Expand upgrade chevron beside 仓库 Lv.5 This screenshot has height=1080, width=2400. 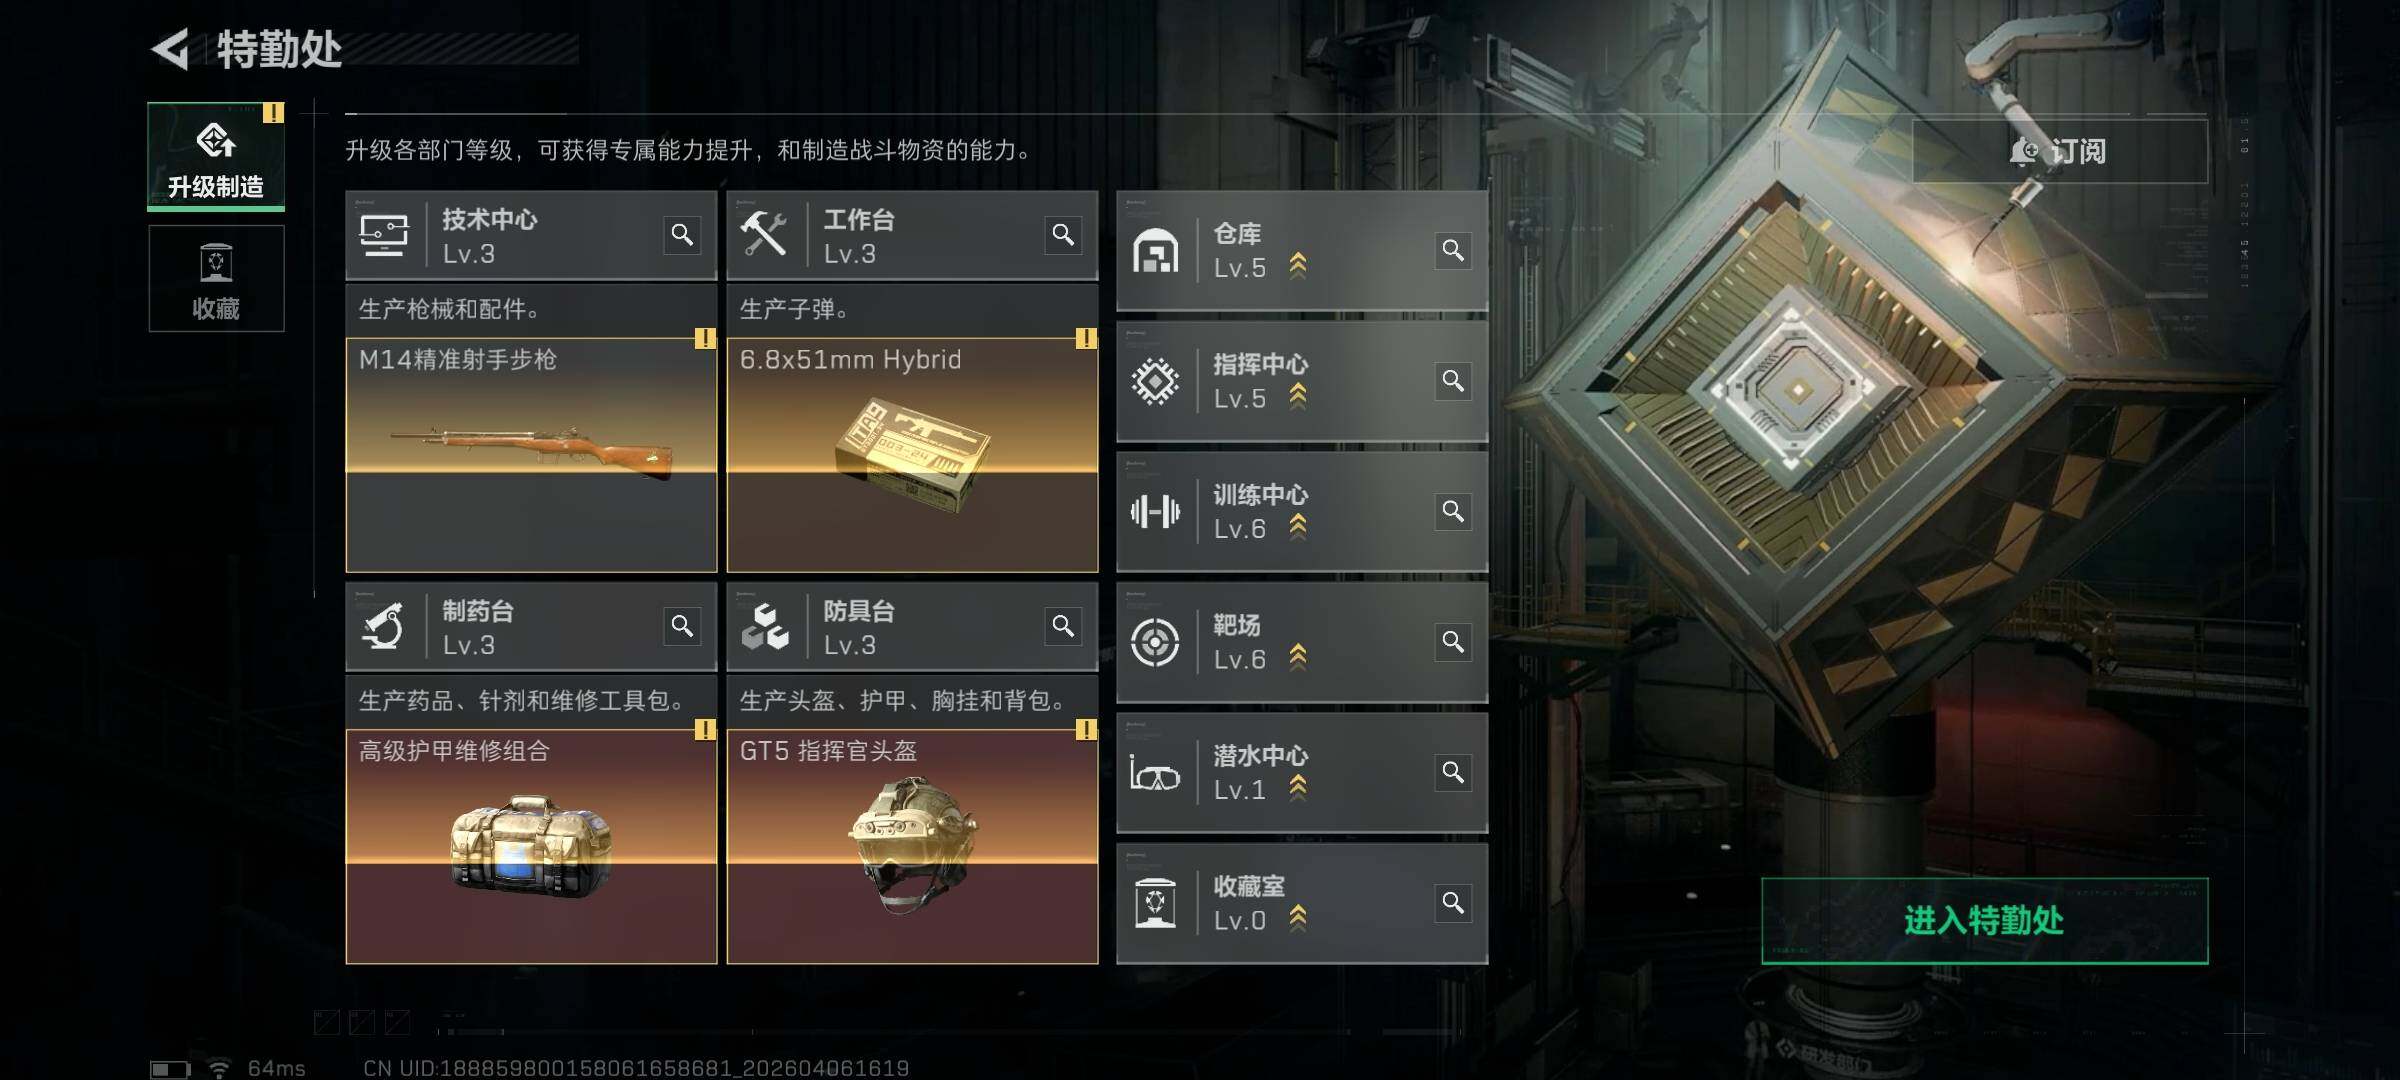pyautogui.click(x=1298, y=265)
